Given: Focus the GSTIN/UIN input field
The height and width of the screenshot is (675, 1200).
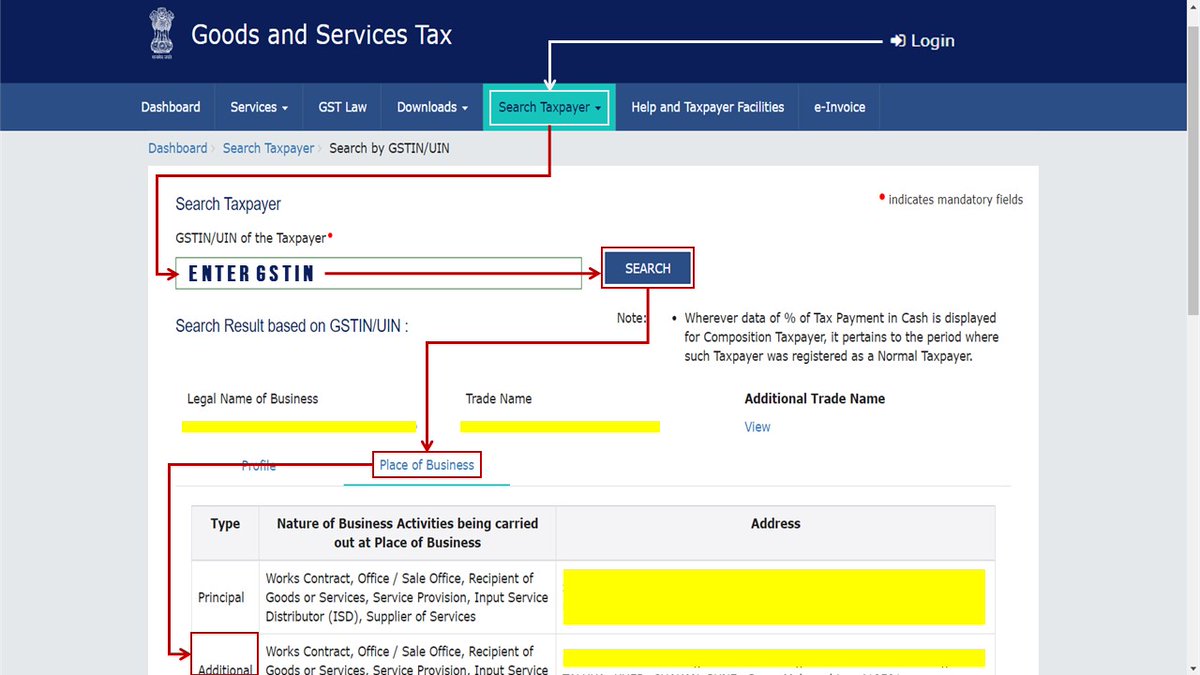Looking at the screenshot, I should coord(379,273).
